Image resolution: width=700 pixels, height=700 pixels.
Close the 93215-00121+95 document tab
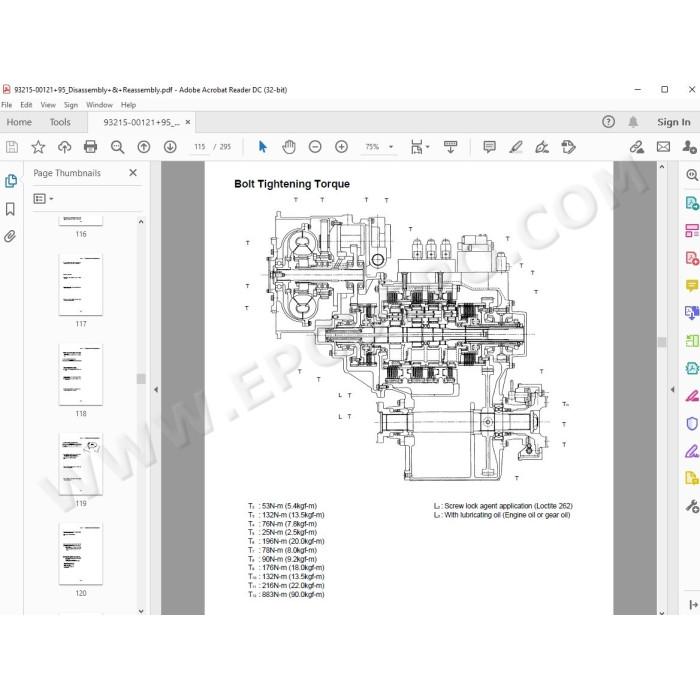coord(188,122)
